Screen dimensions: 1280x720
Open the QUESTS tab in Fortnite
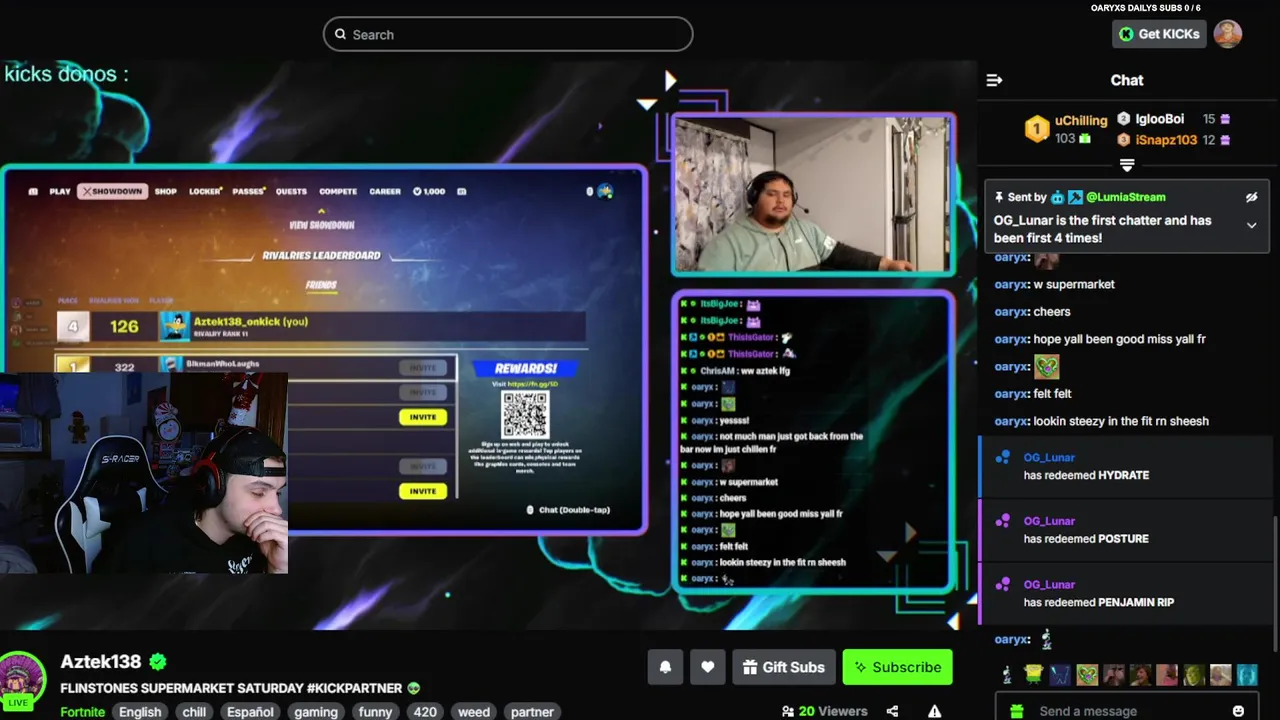(291, 191)
